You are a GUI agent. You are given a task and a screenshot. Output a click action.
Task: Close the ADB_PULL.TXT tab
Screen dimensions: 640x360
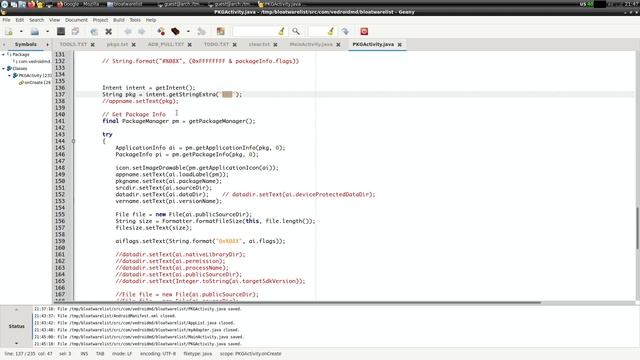click(189, 44)
